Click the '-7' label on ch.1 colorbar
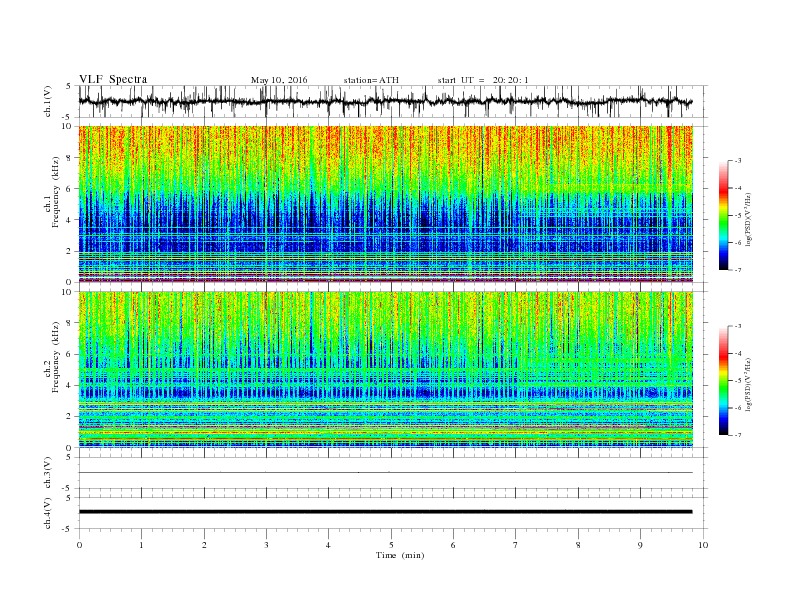This screenshot has height=612, width=792. (x=738, y=270)
